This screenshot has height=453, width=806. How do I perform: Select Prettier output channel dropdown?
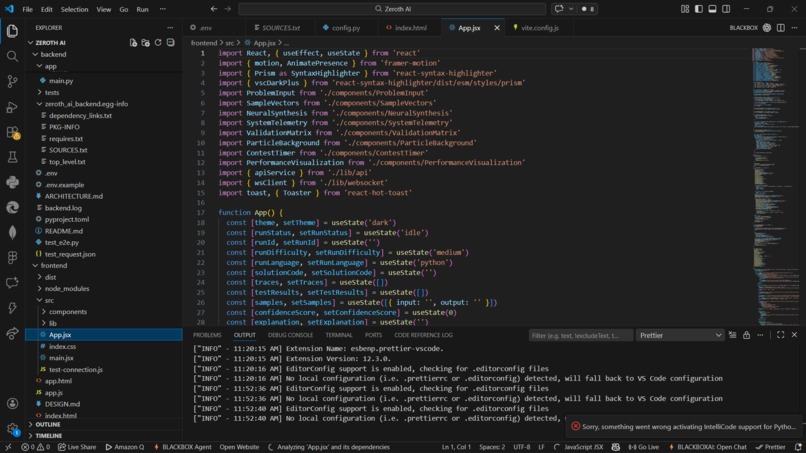pos(680,335)
